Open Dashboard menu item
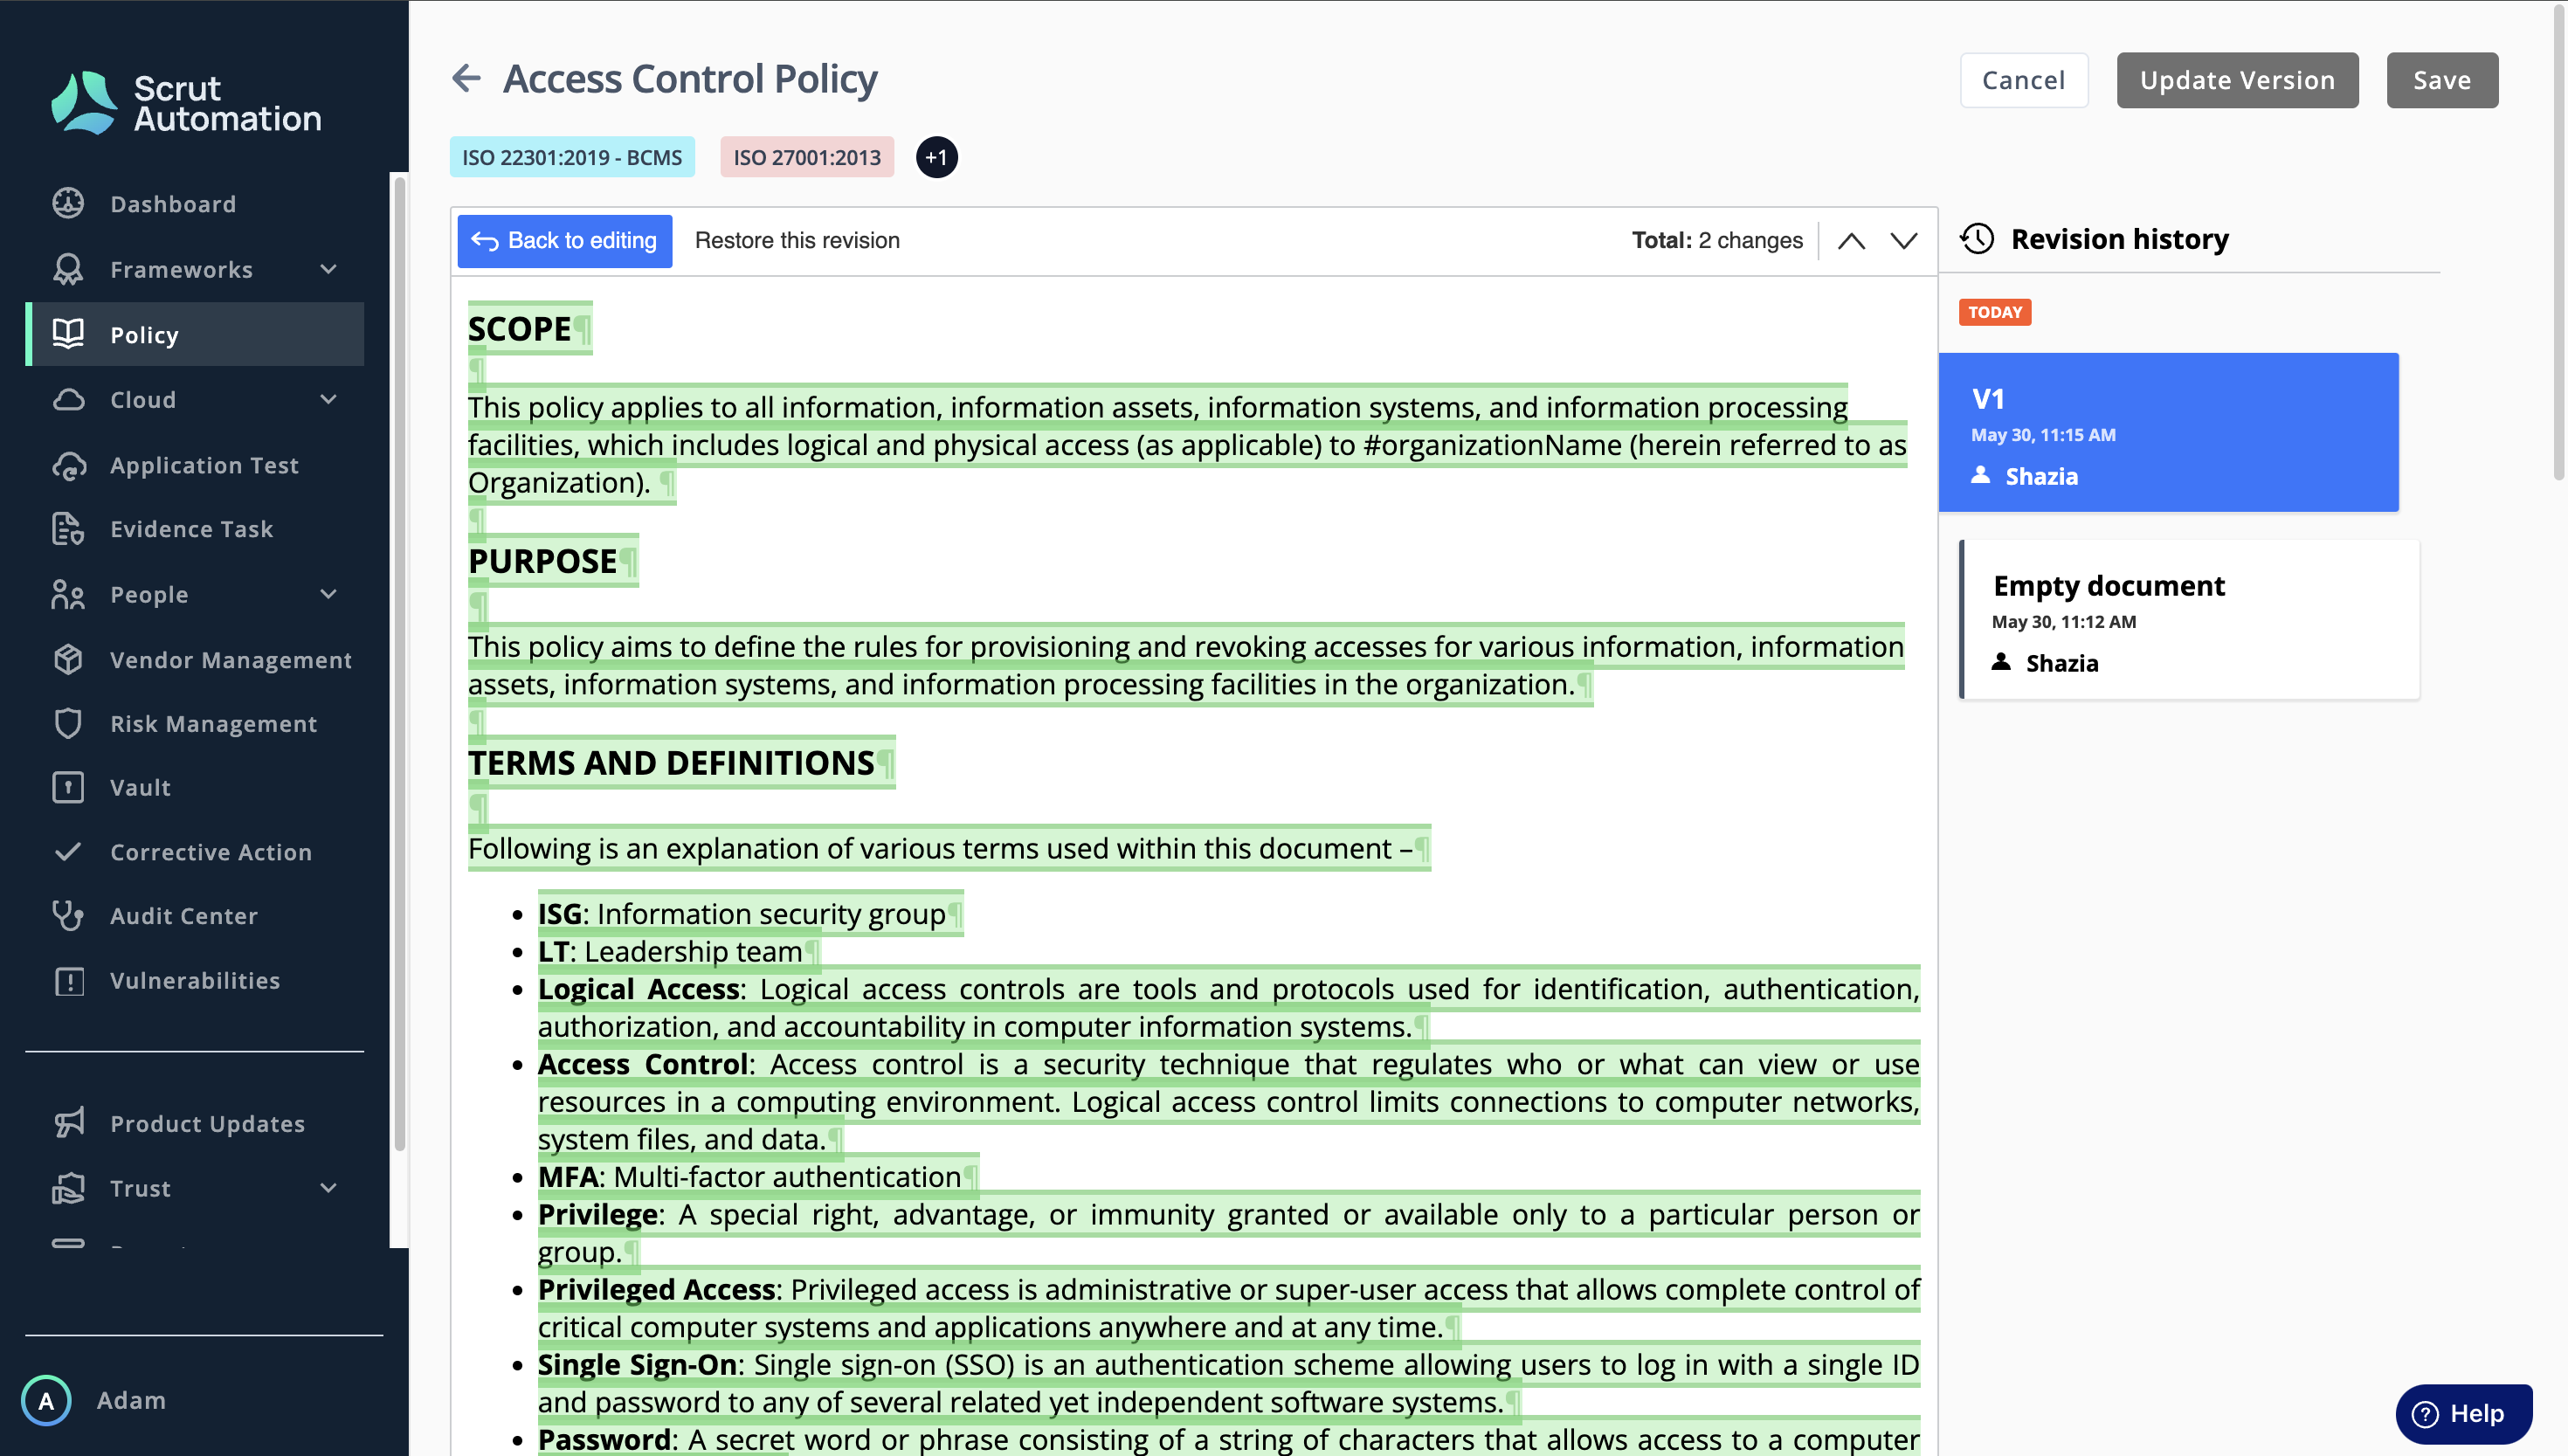 point(194,203)
